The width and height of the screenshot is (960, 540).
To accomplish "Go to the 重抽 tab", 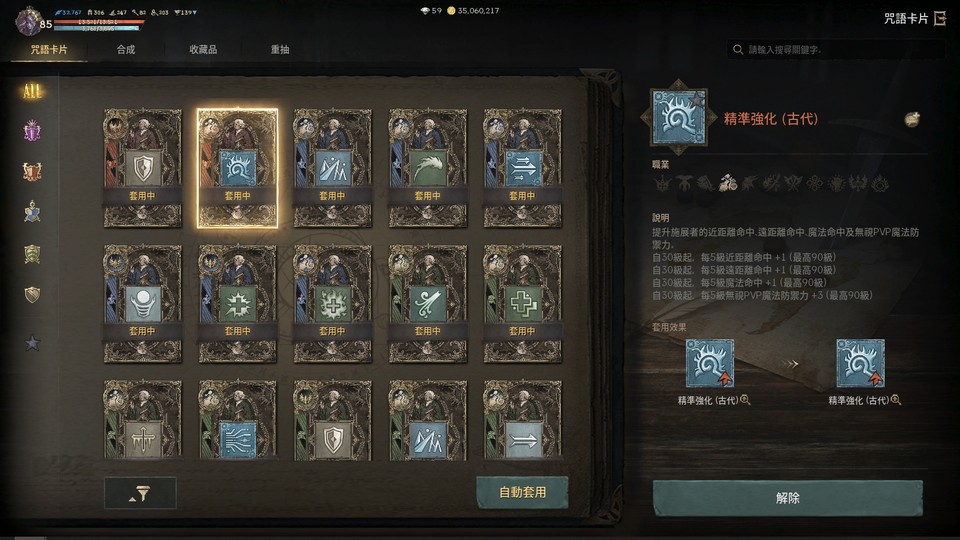I will click(280, 50).
